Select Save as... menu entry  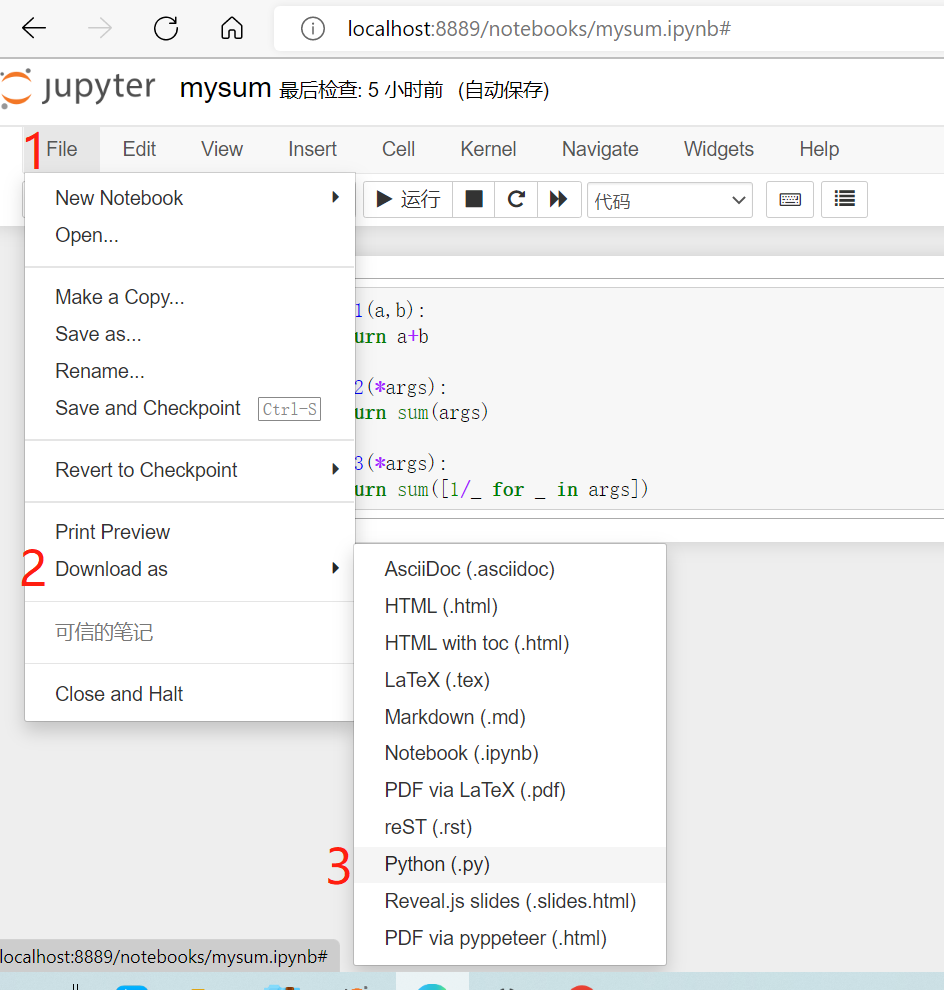pyautogui.click(x=189, y=334)
